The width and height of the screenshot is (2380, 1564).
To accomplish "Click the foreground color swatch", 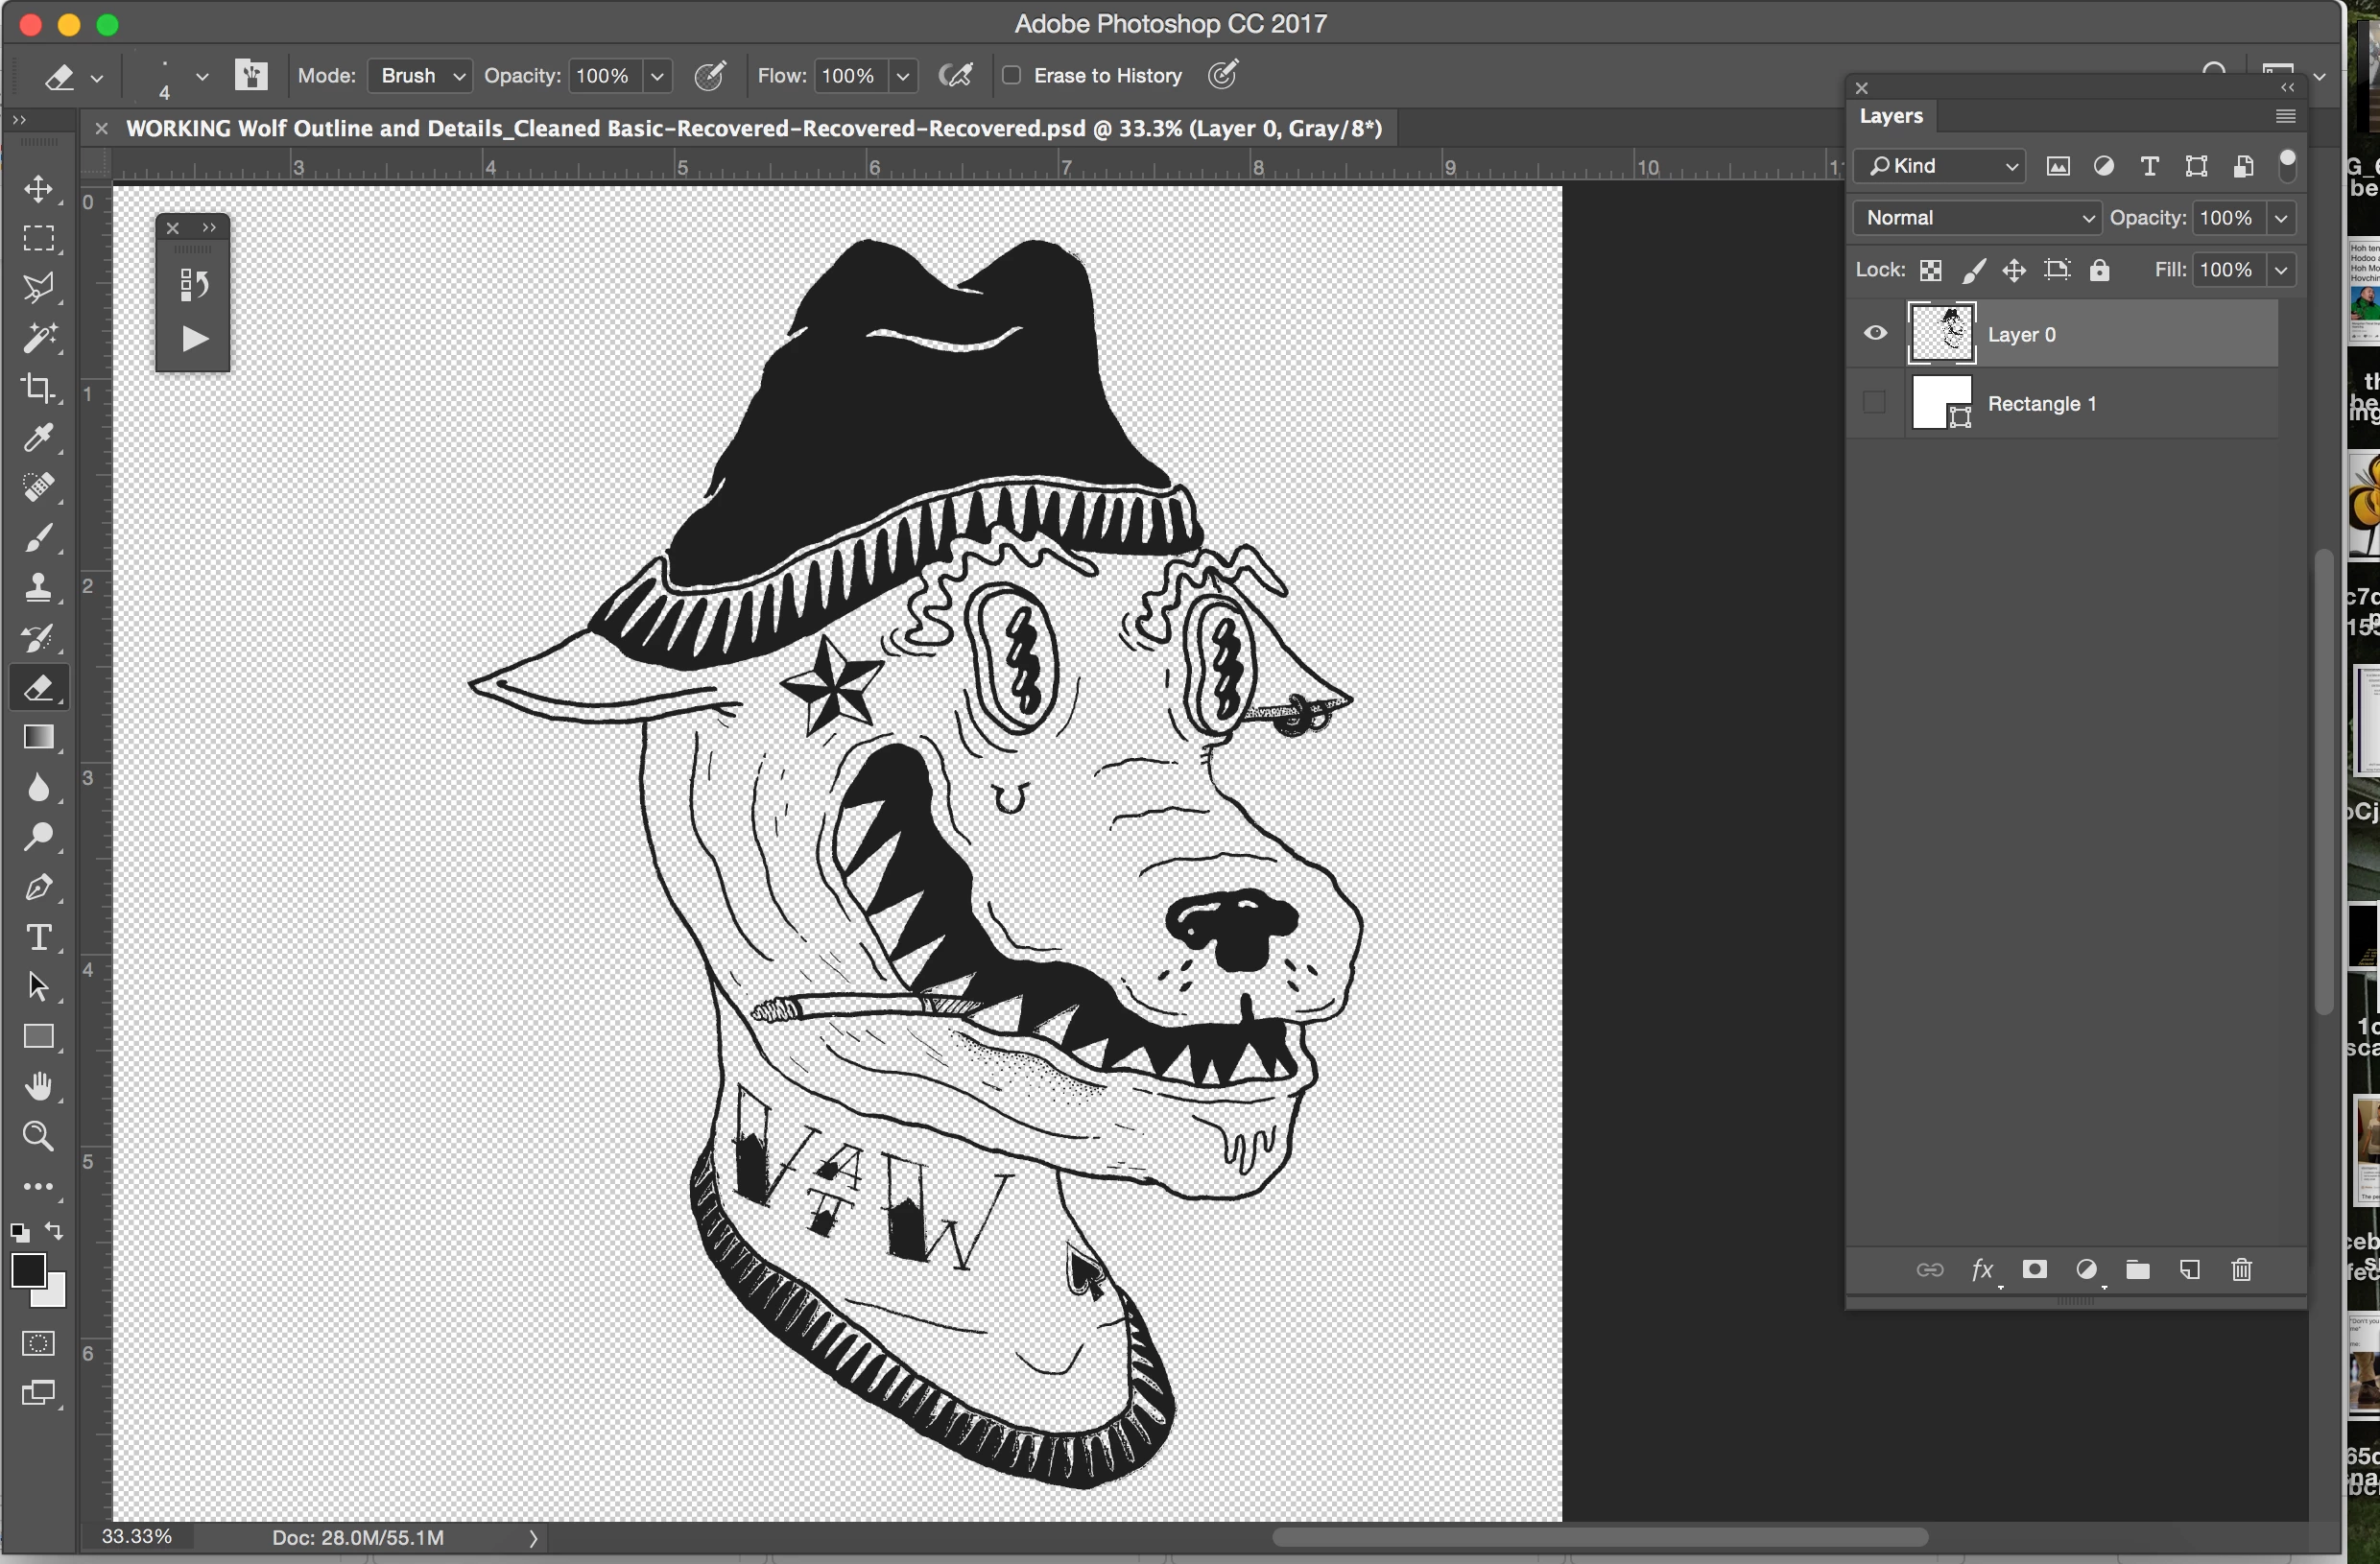I will [x=28, y=1271].
